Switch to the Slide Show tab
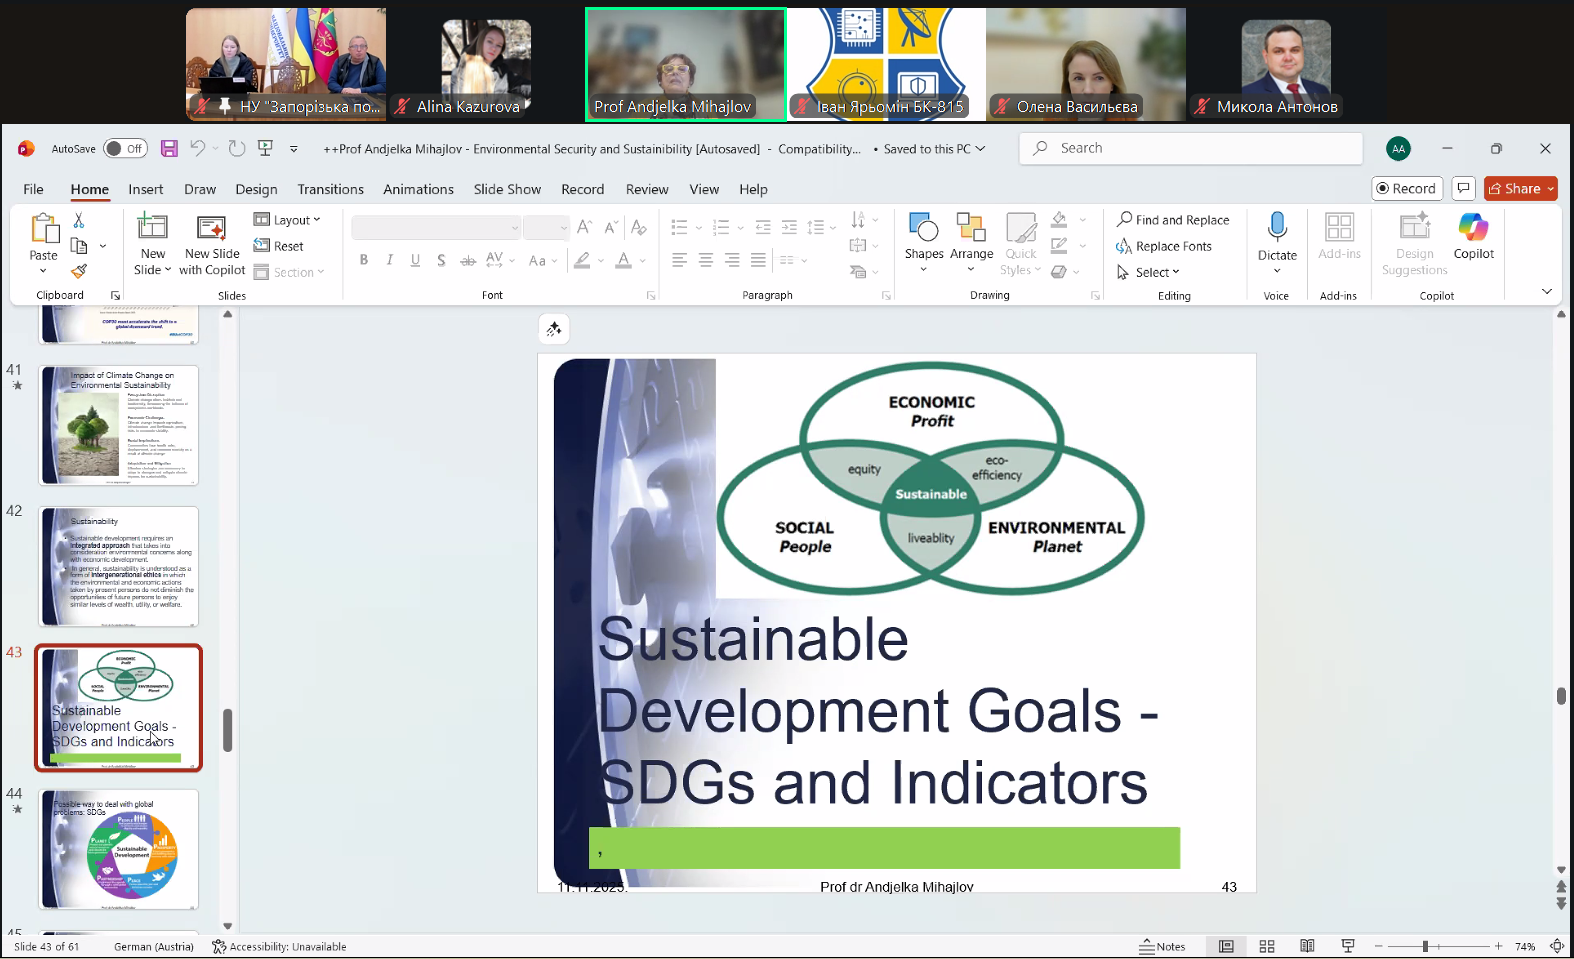1574x959 pixels. [507, 189]
